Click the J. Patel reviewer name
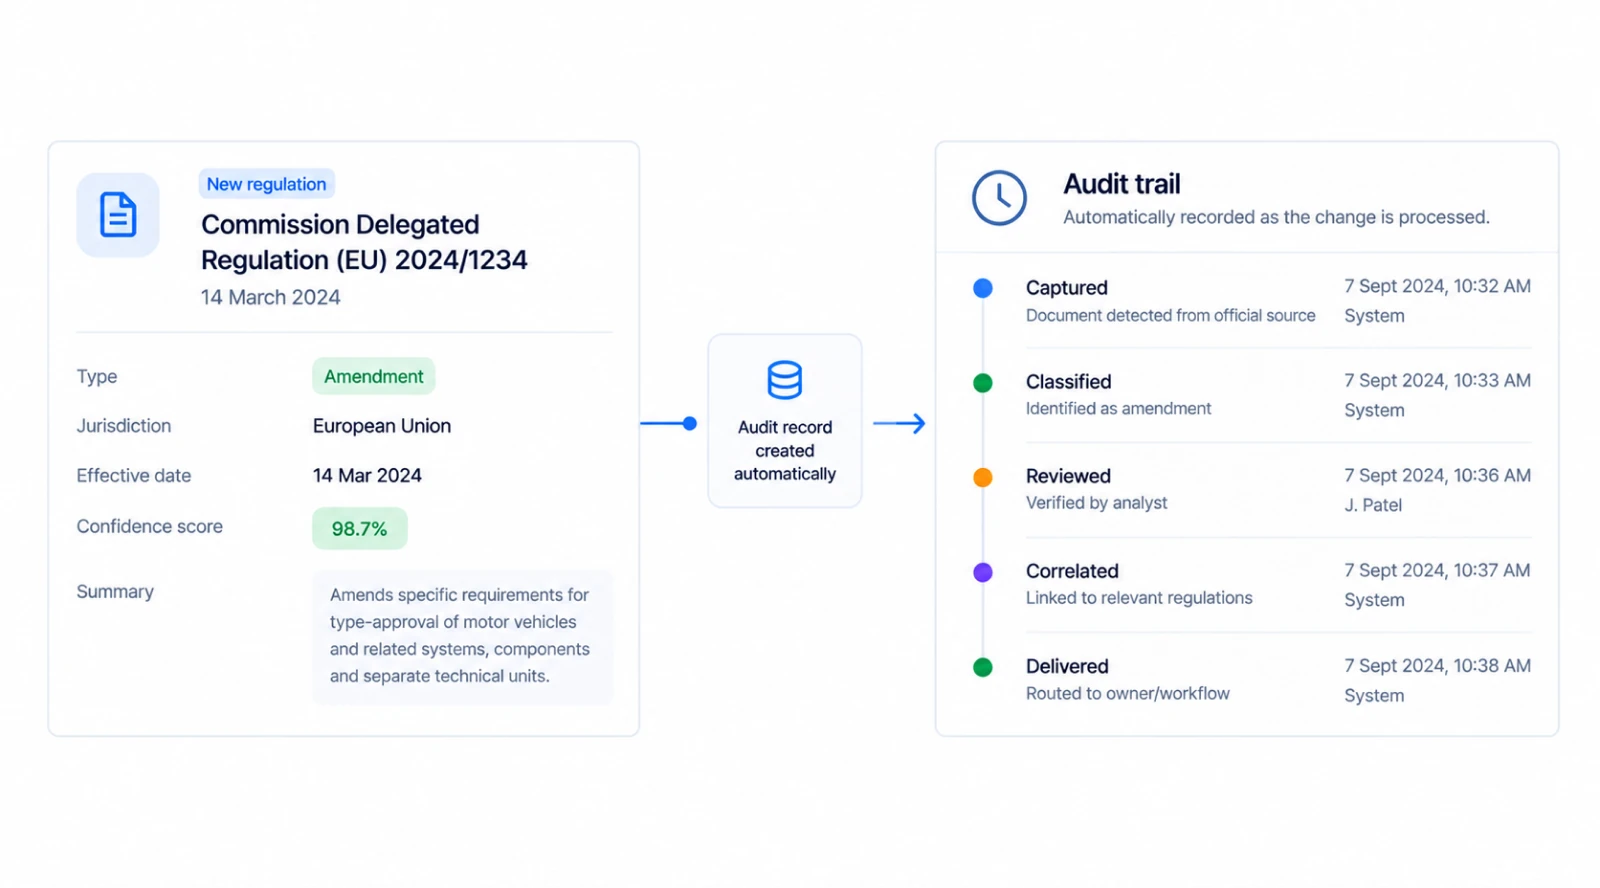Image resolution: width=1600 pixels, height=888 pixels. tap(1373, 505)
